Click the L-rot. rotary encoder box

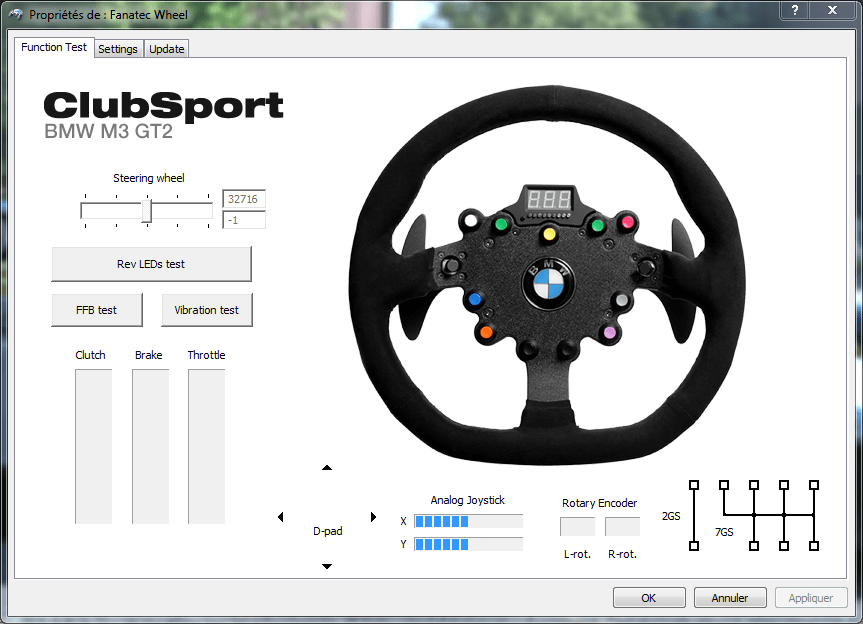[x=577, y=527]
